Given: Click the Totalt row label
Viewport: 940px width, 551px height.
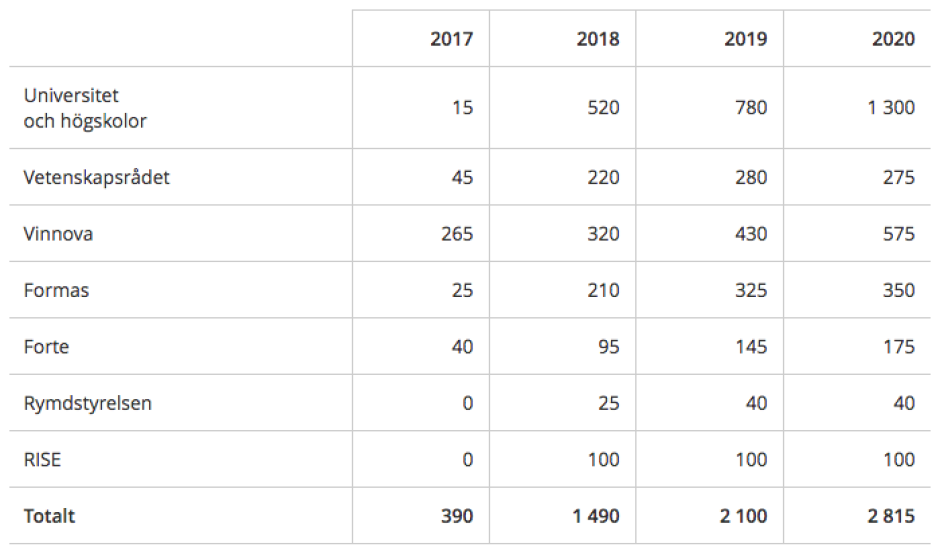Looking at the screenshot, I should (x=50, y=516).
